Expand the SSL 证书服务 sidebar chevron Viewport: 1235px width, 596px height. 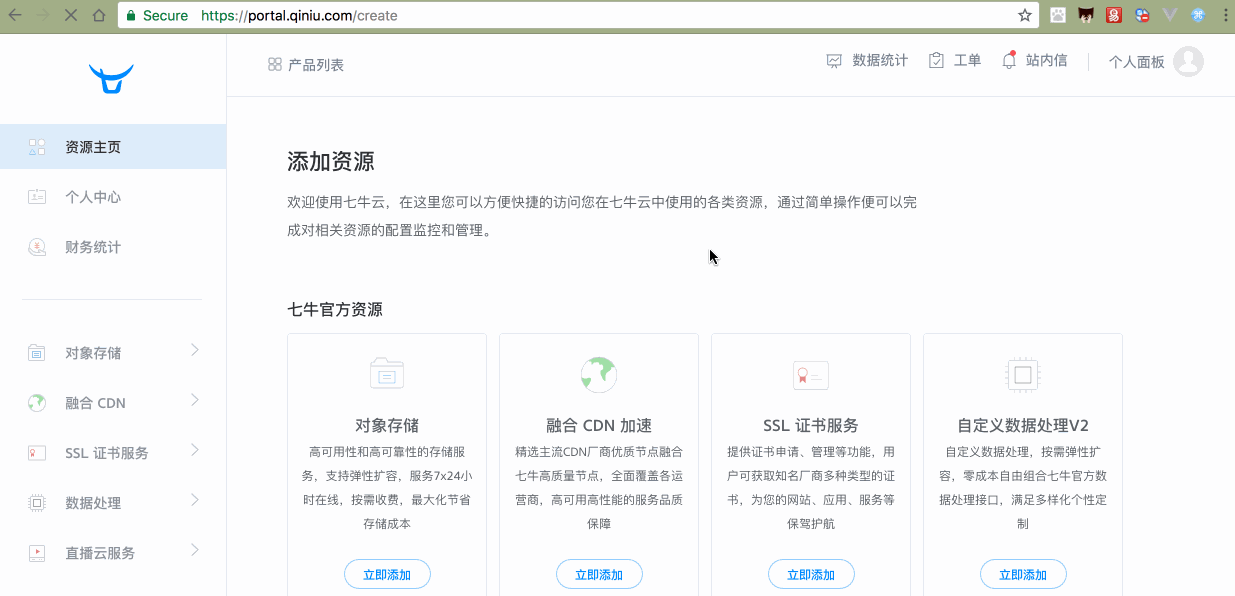click(195, 450)
